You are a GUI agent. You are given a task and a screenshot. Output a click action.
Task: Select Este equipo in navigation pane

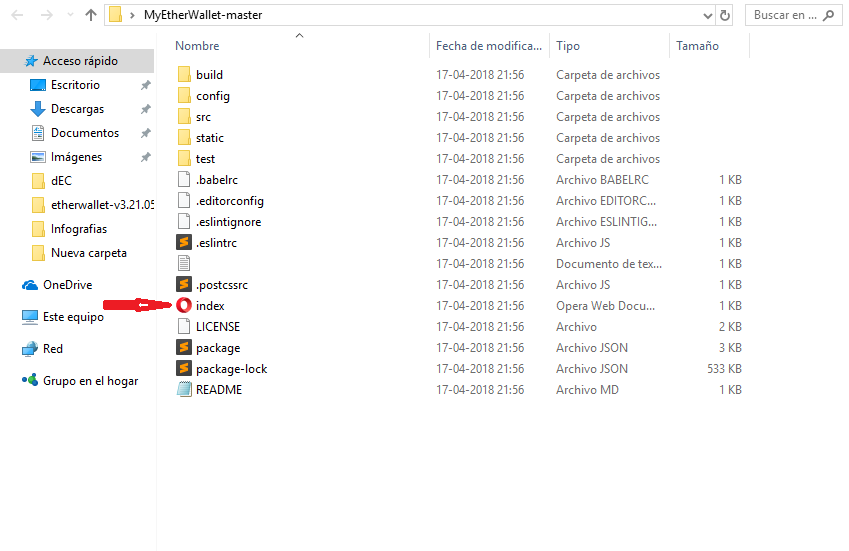pyautogui.click(x=73, y=317)
